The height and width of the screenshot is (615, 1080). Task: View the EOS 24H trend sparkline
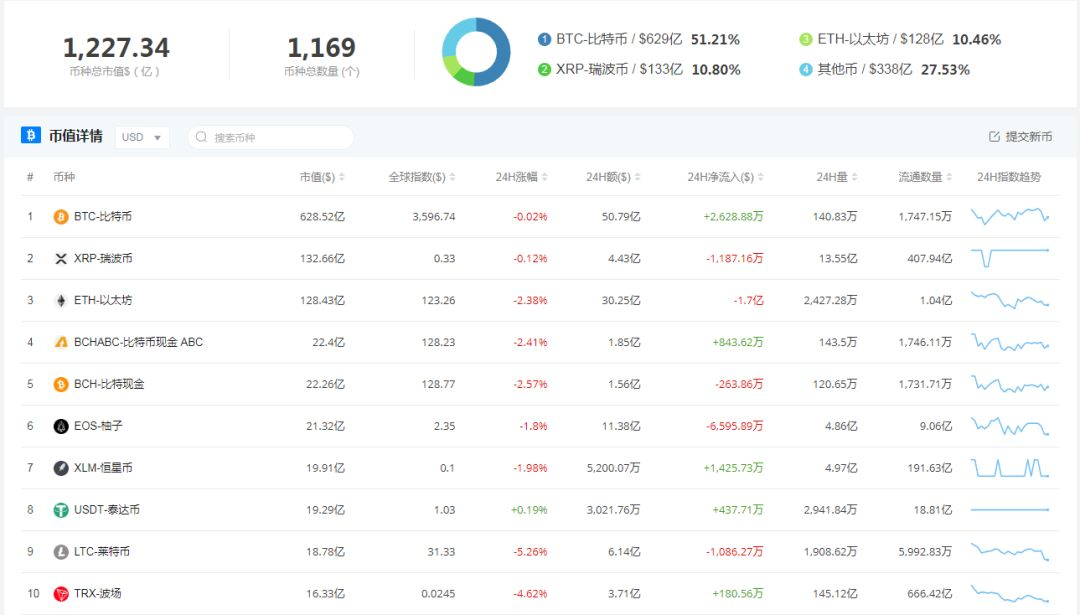click(x=1010, y=426)
